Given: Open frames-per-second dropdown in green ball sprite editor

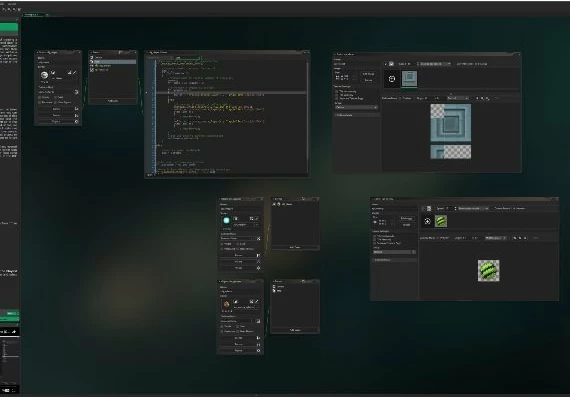Looking at the screenshot, I should [x=474, y=209].
